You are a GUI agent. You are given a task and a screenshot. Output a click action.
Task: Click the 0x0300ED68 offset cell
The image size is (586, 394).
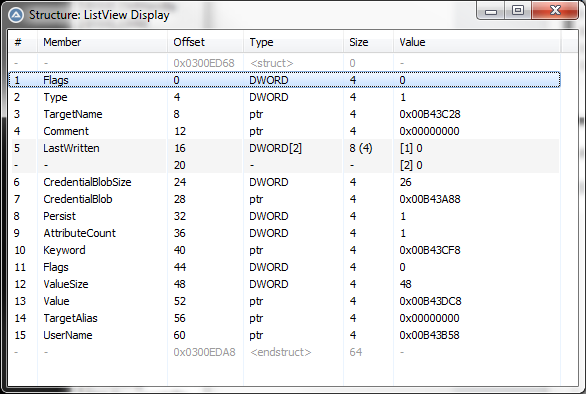click(204, 63)
